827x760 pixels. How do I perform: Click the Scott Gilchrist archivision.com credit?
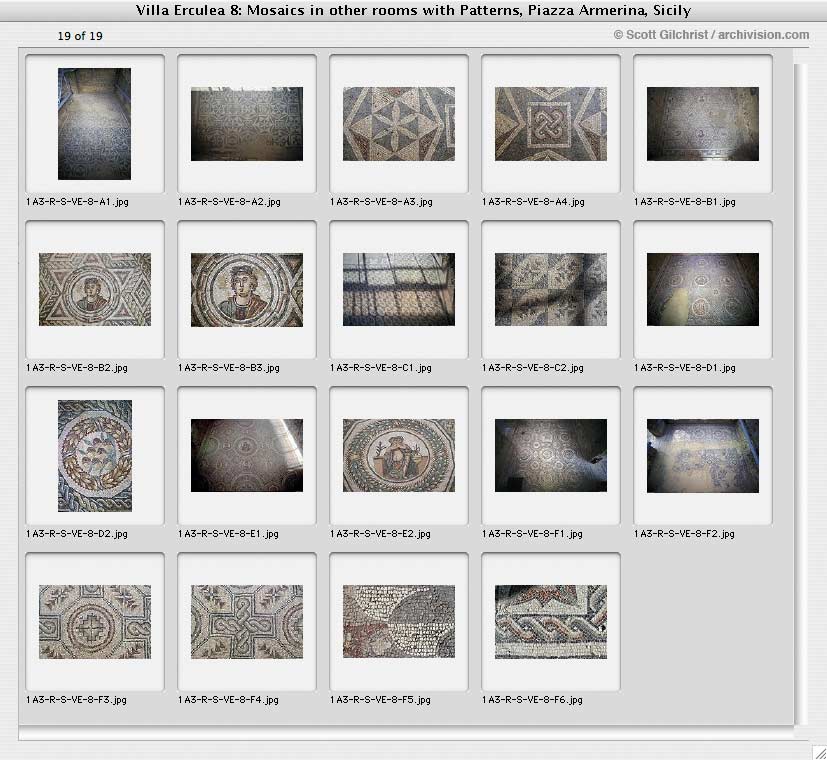point(711,35)
